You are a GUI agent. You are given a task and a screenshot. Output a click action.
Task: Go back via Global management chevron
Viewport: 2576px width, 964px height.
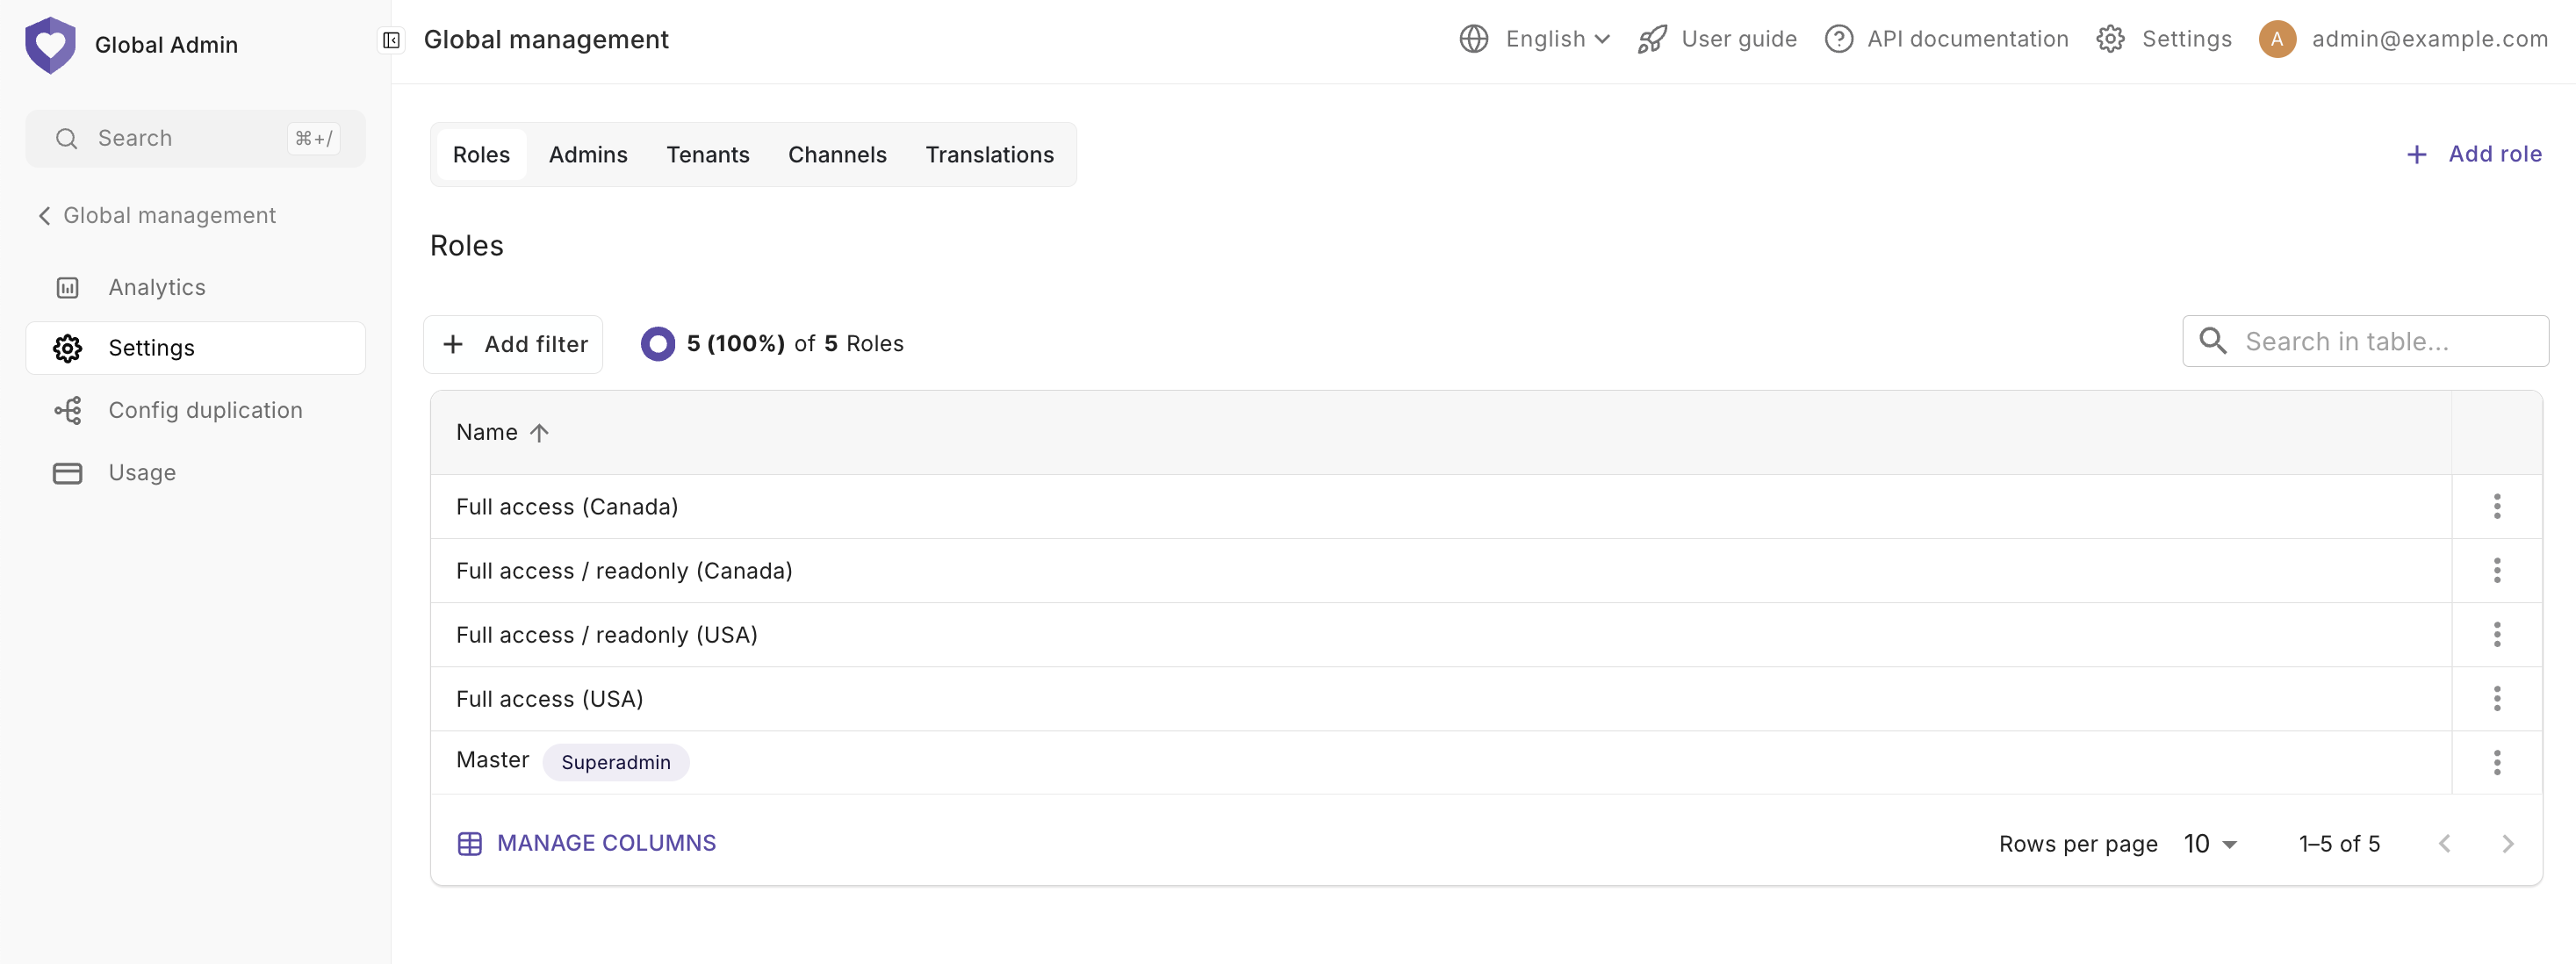pyautogui.click(x=44, y=216)
